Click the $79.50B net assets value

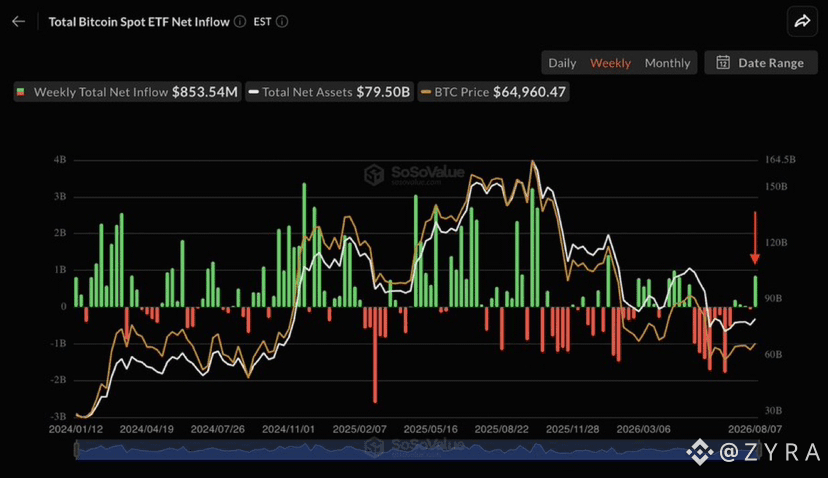click(x=383, y=92)
